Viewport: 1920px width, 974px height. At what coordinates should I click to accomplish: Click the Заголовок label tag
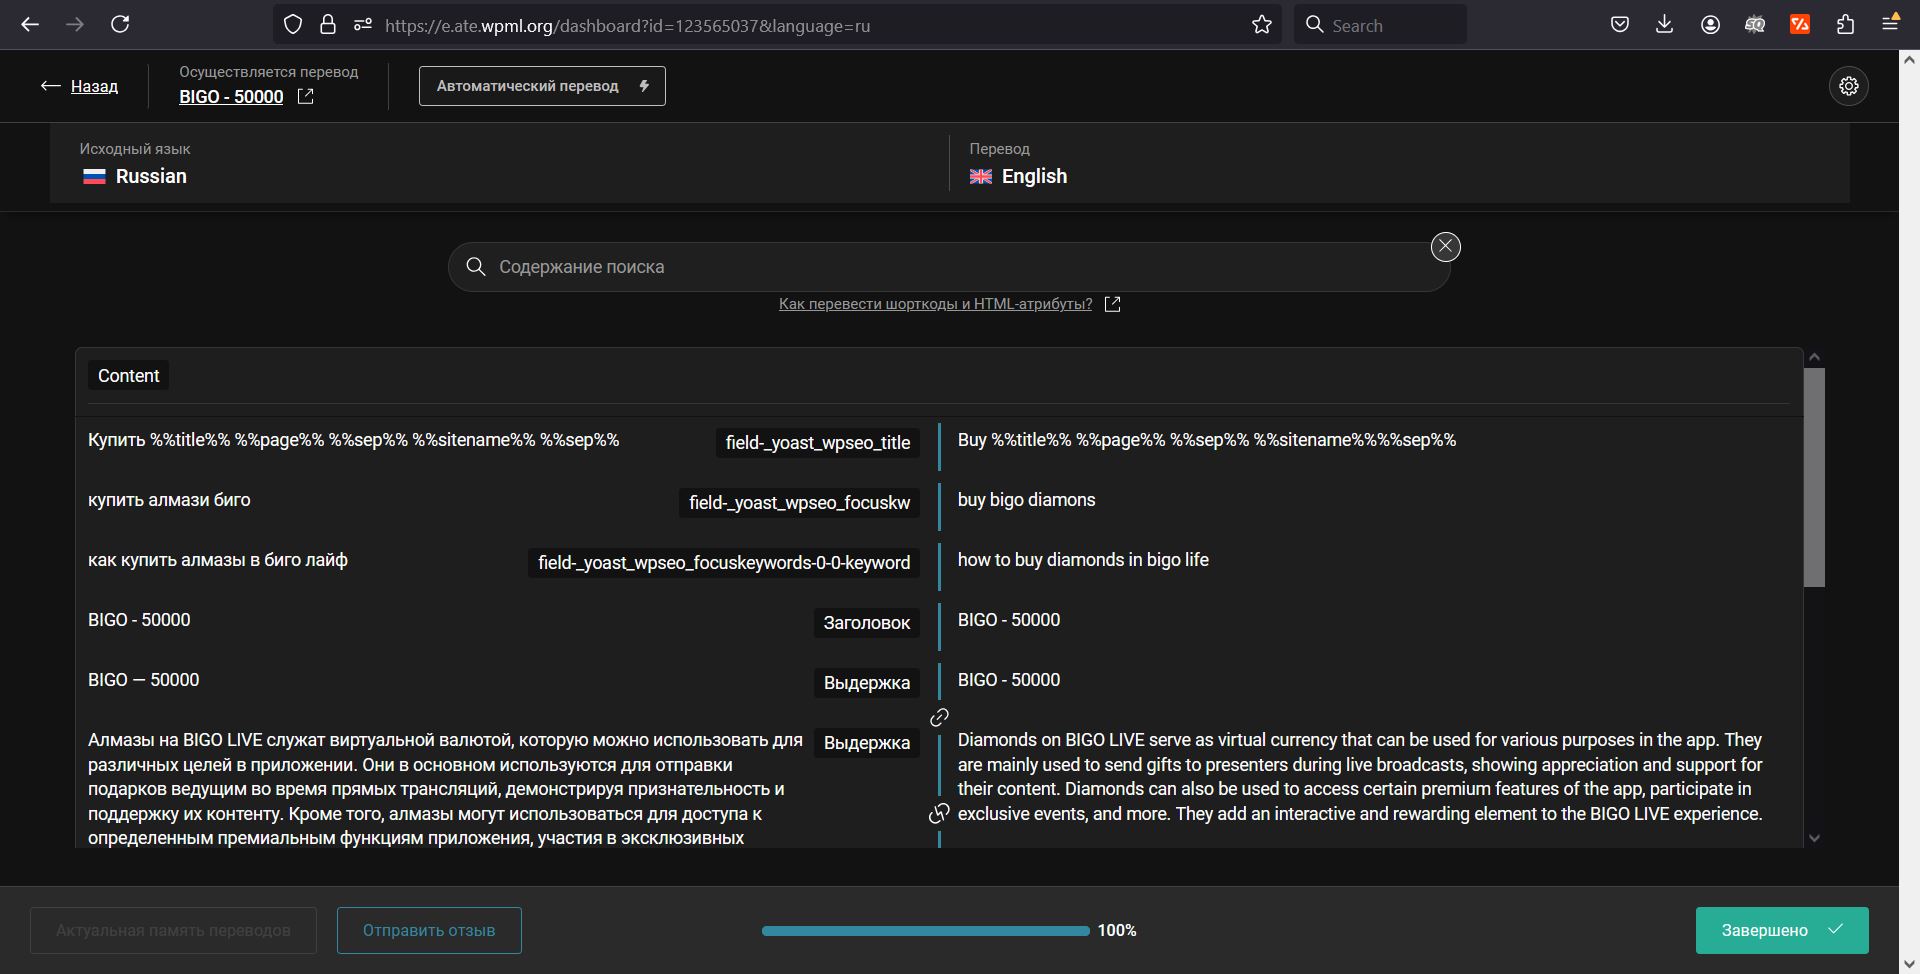pos(866,623)
